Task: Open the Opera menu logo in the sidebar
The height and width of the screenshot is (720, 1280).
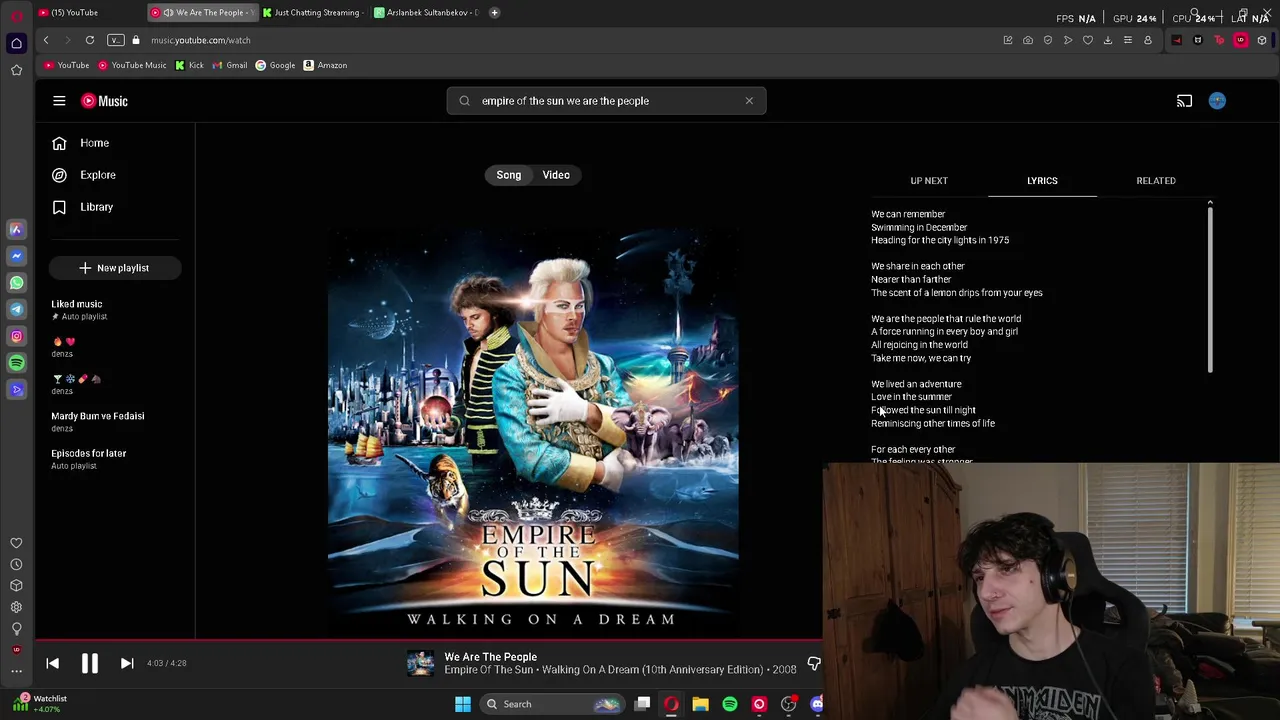Action: tap(16, 15)
